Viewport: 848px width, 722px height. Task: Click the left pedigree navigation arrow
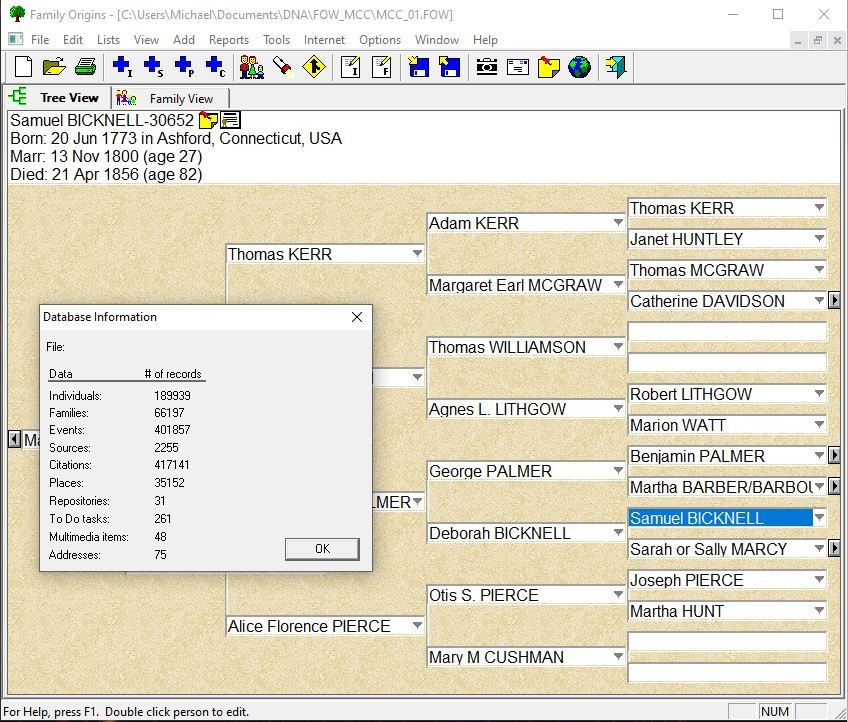(13, 438)
